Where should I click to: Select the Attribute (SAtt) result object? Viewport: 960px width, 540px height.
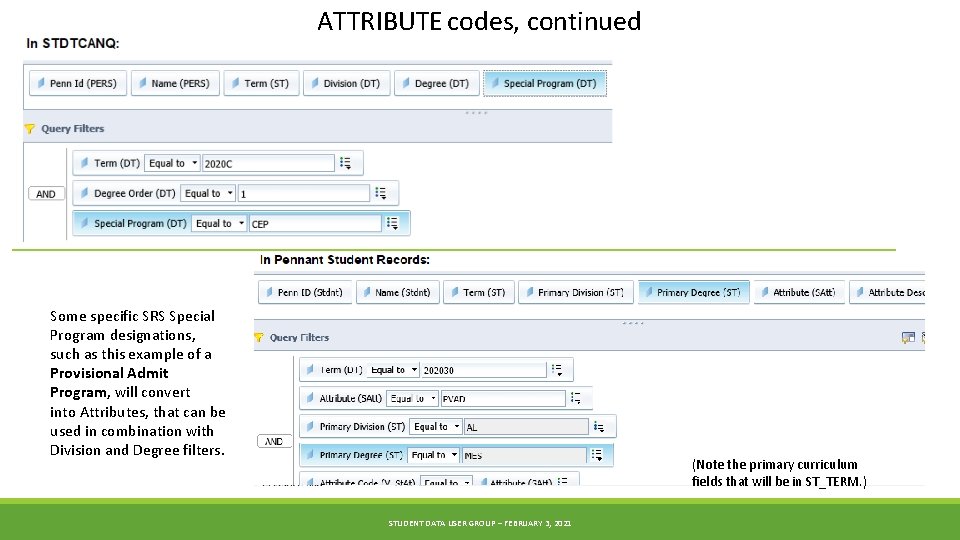pyautogui.click(x=799, y=293)
